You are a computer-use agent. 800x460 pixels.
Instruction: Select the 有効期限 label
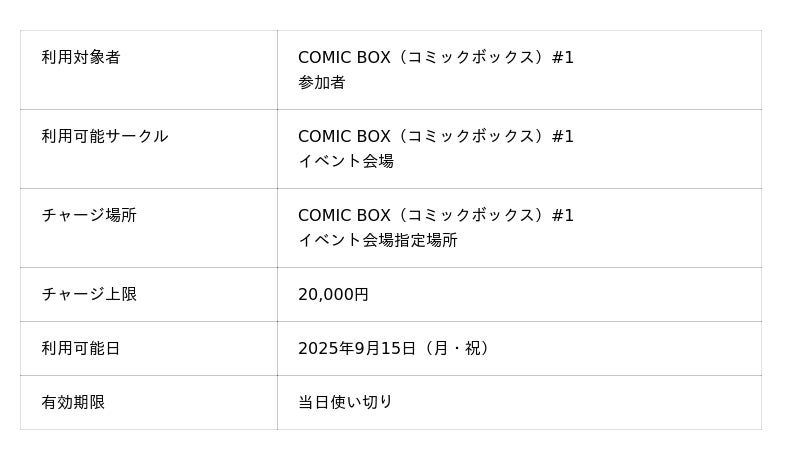tap(73, 403)
